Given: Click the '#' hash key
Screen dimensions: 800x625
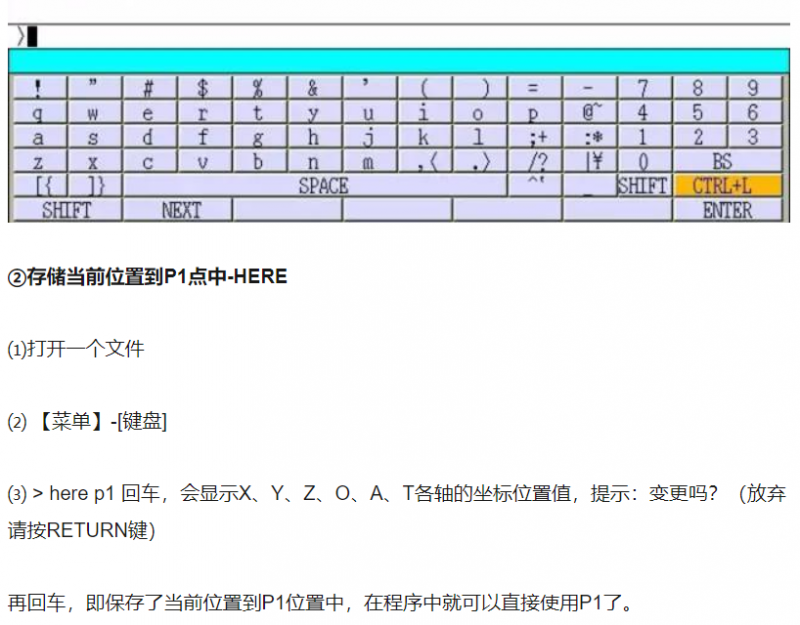Looking at the screenshot, I should point(149,88).
